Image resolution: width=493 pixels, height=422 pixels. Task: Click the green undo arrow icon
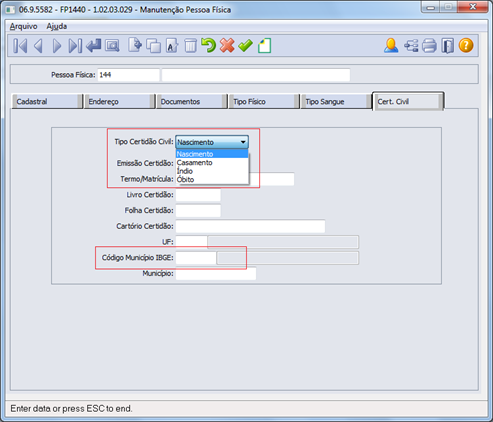pyautogui.click(x=209, y=45)
